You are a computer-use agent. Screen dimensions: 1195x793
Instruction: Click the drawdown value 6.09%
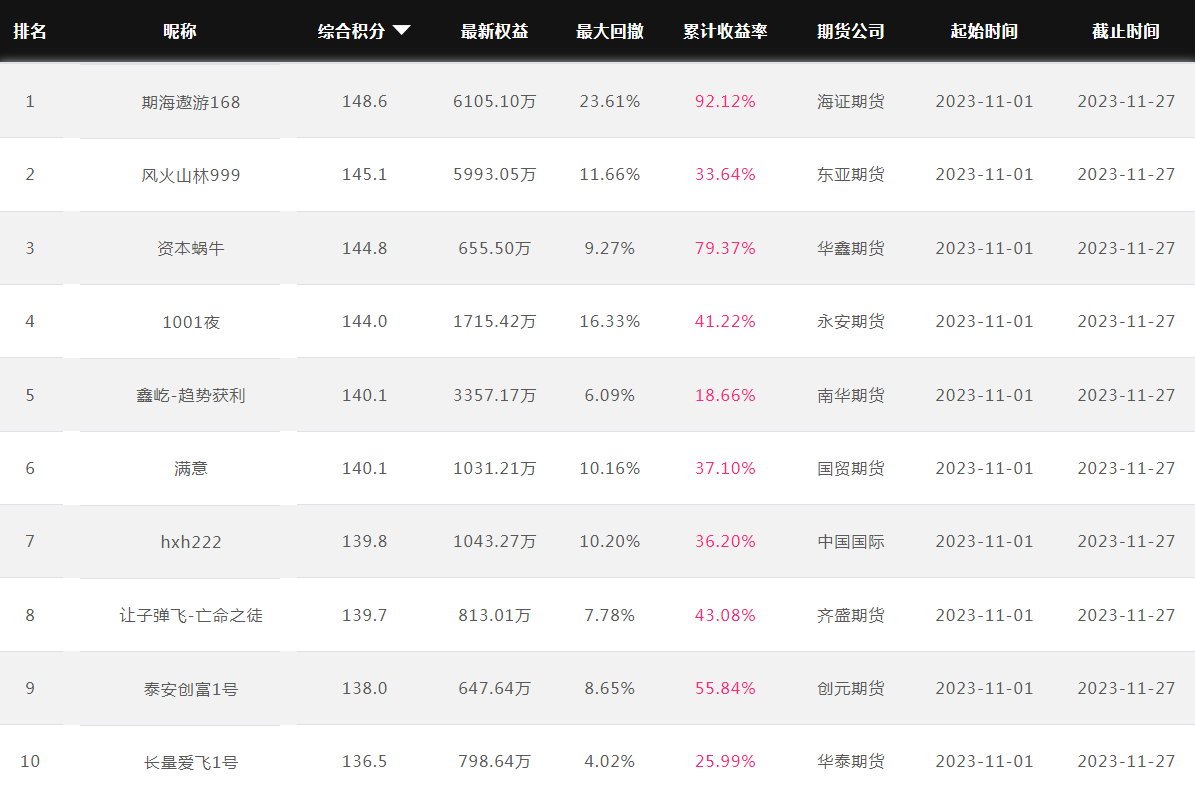point(610,395)
